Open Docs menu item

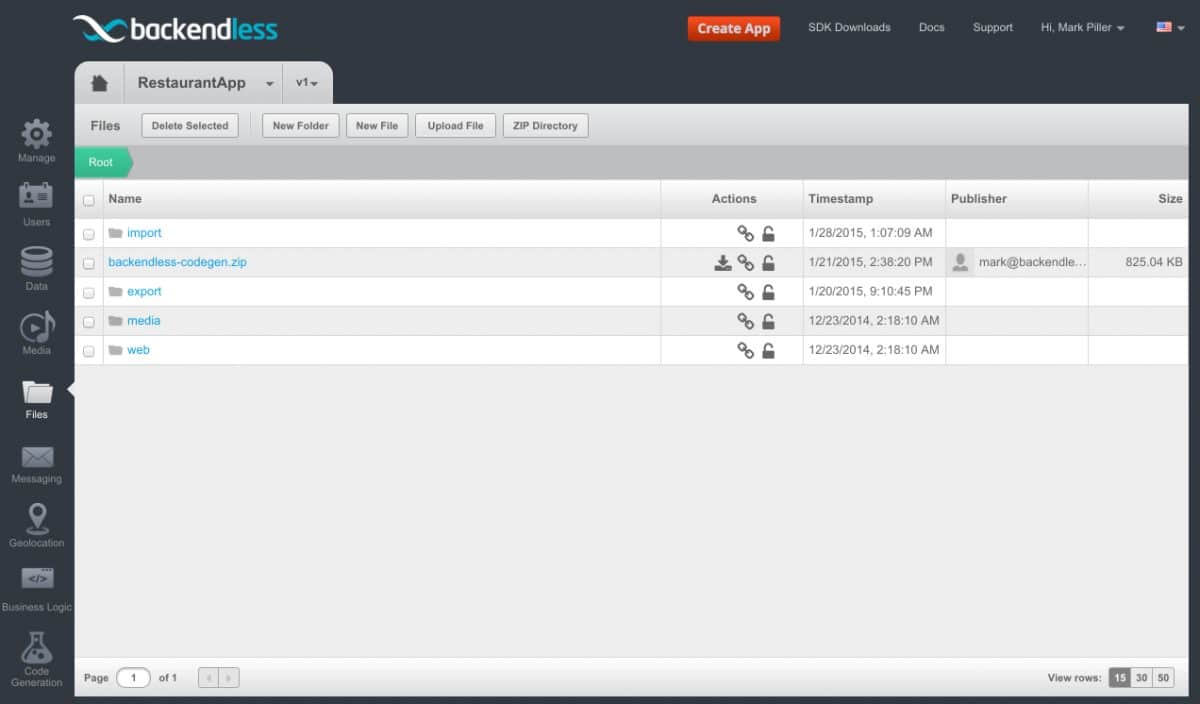932,28
